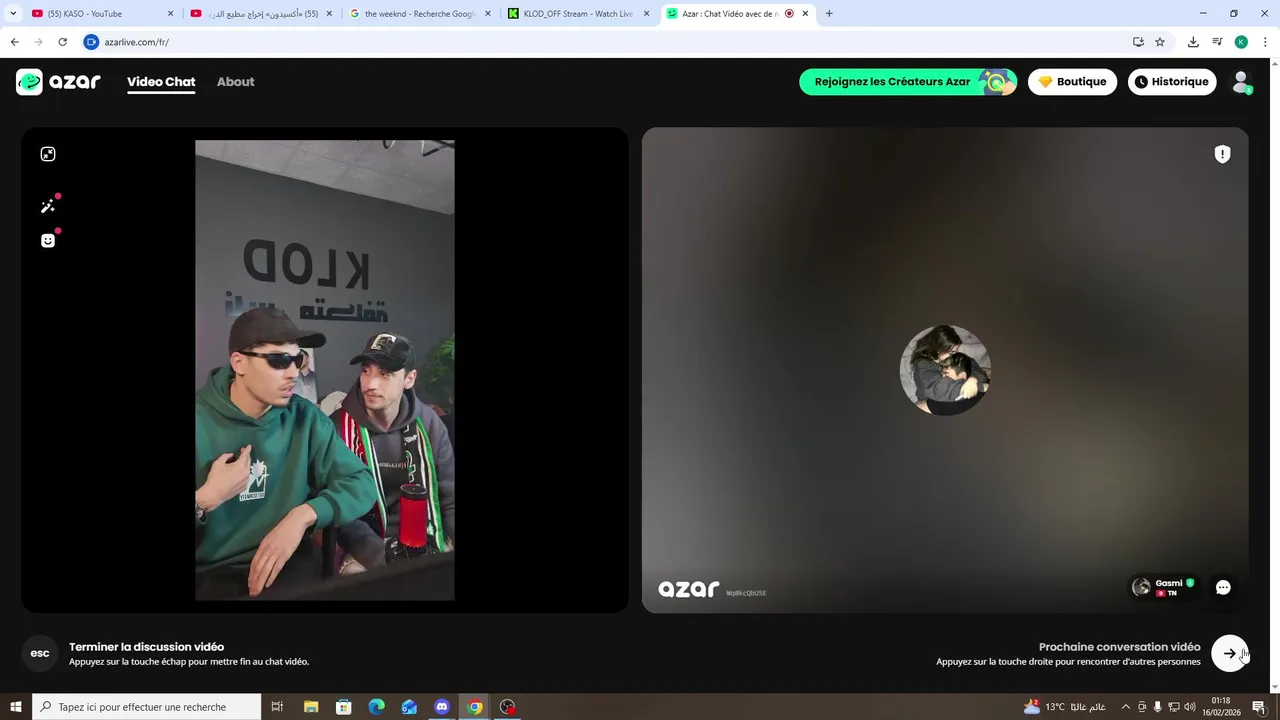Click Rejoignez les Créateurs Azar button
Image resolution: width=1280 pixels, height=720 pixels.
tap(908, 82)
